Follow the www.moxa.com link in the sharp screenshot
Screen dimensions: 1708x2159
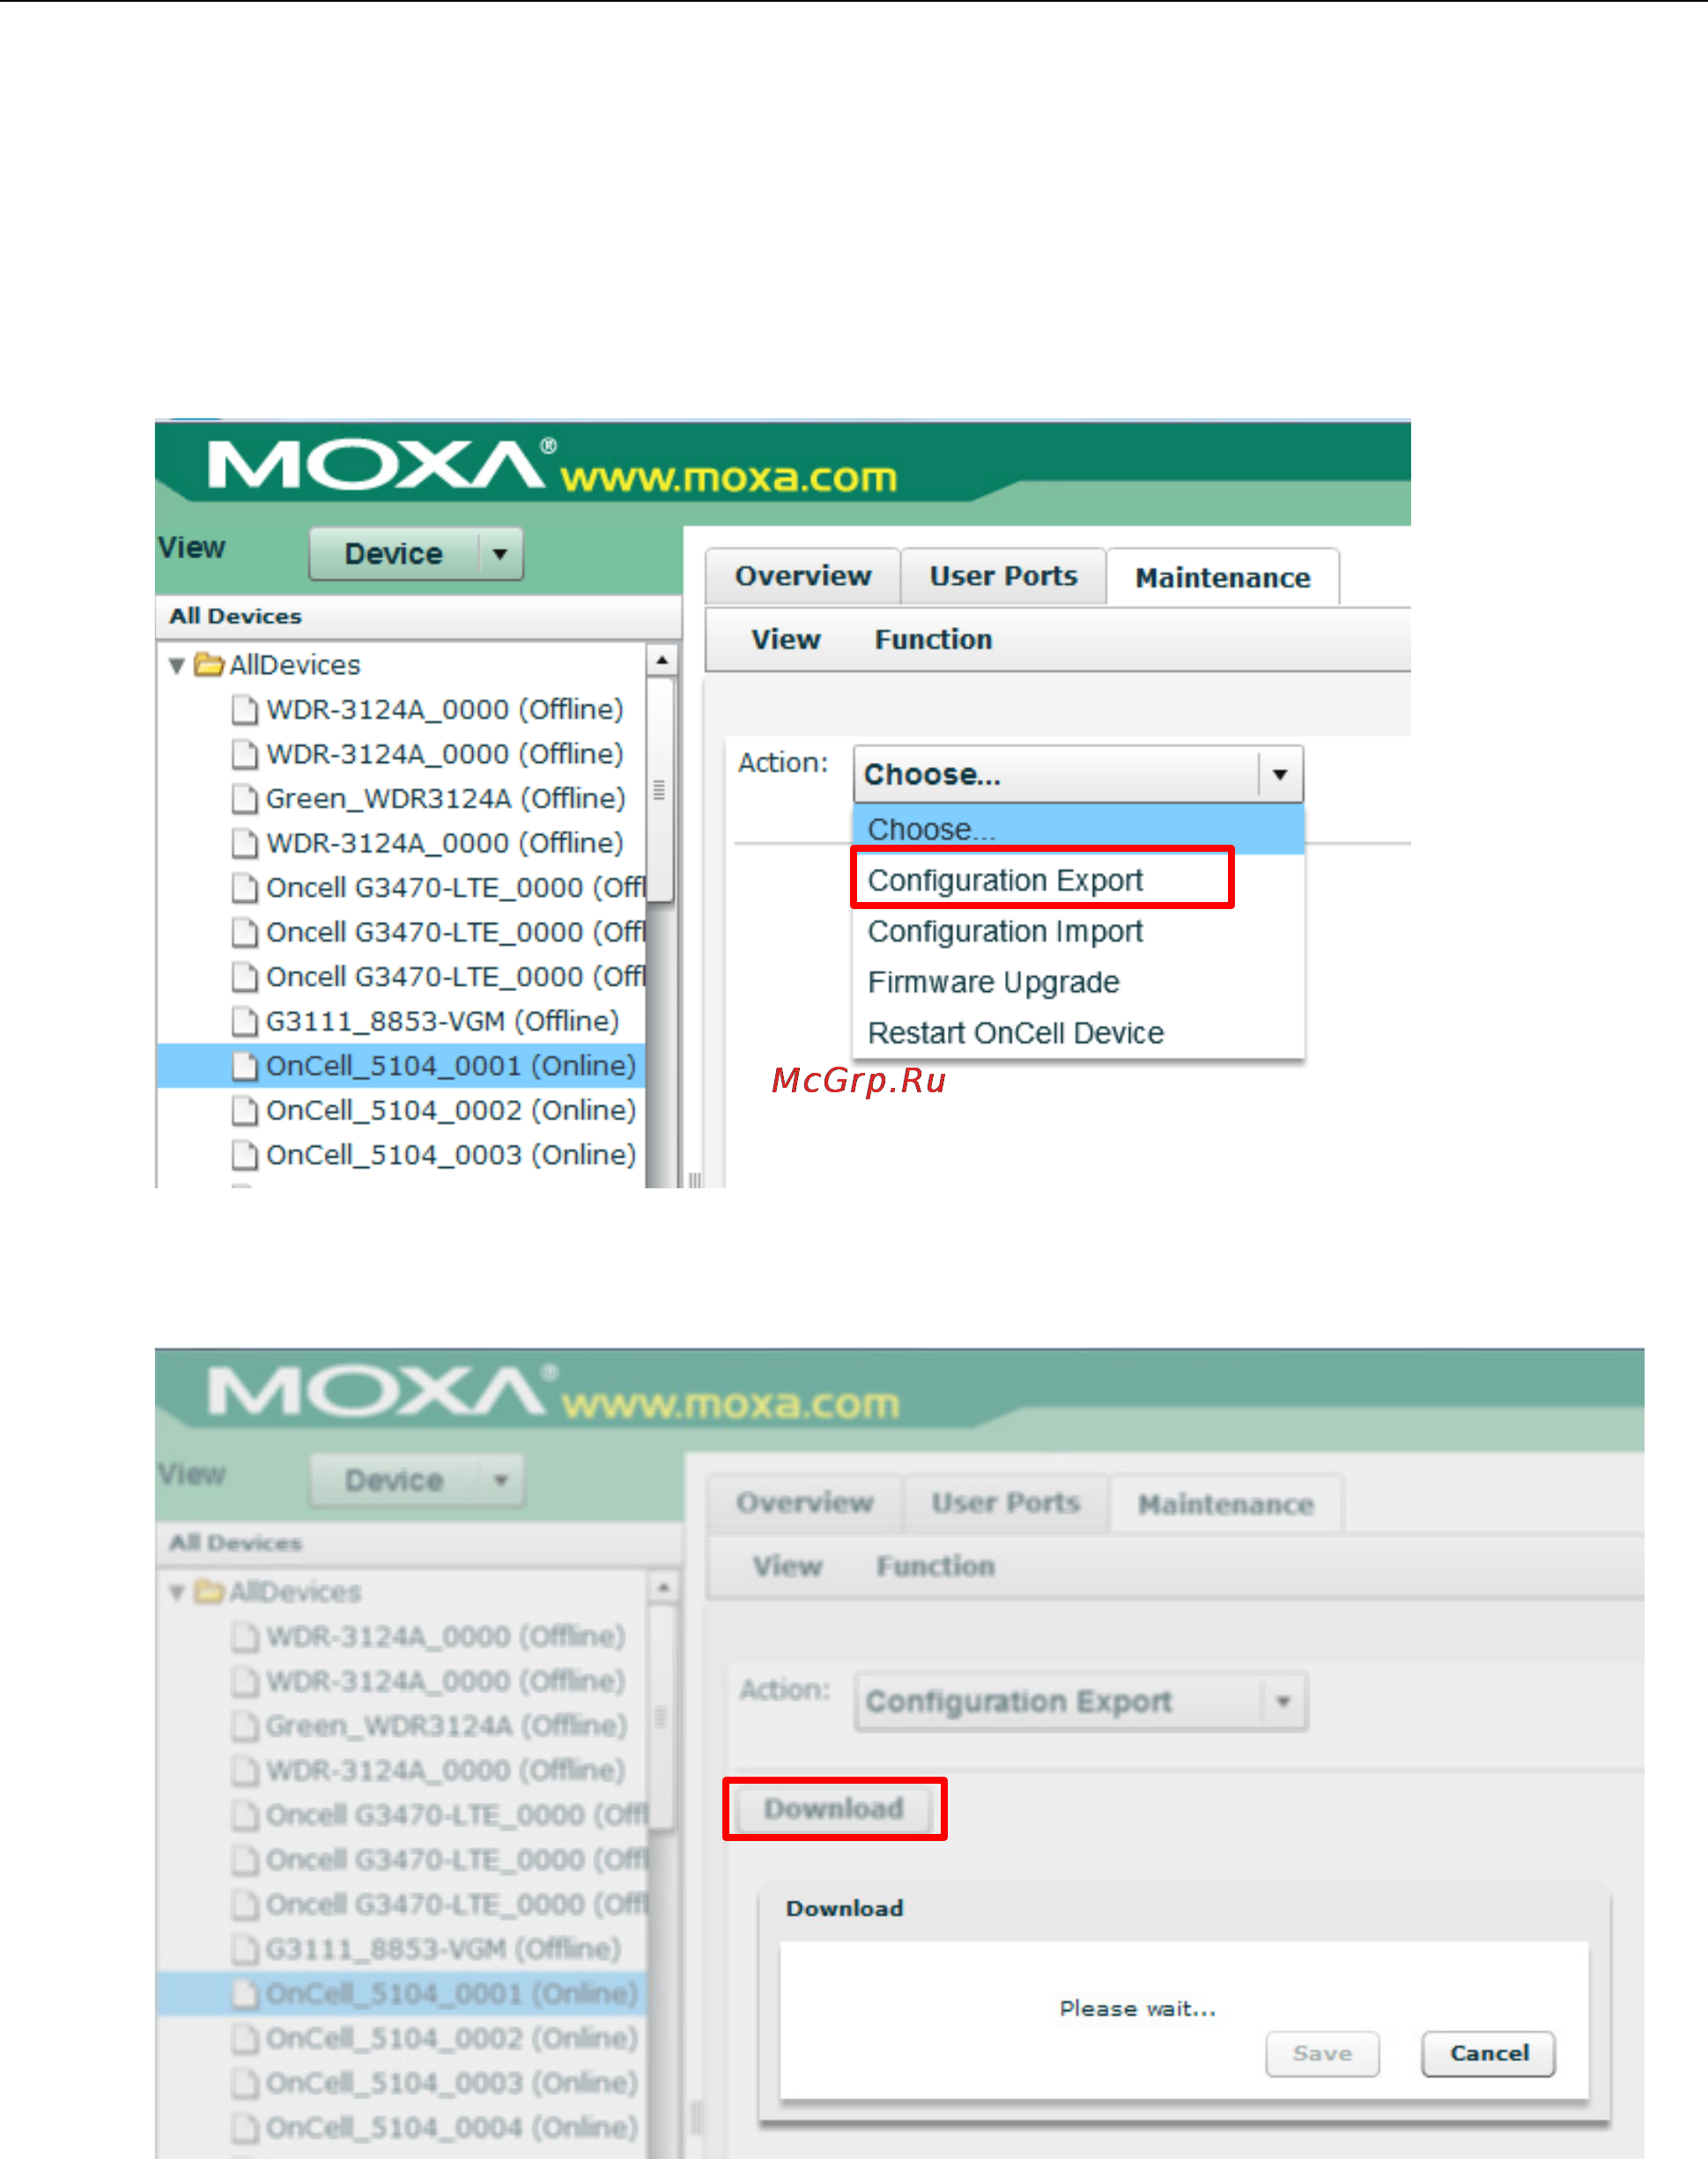tap(728, 478)
